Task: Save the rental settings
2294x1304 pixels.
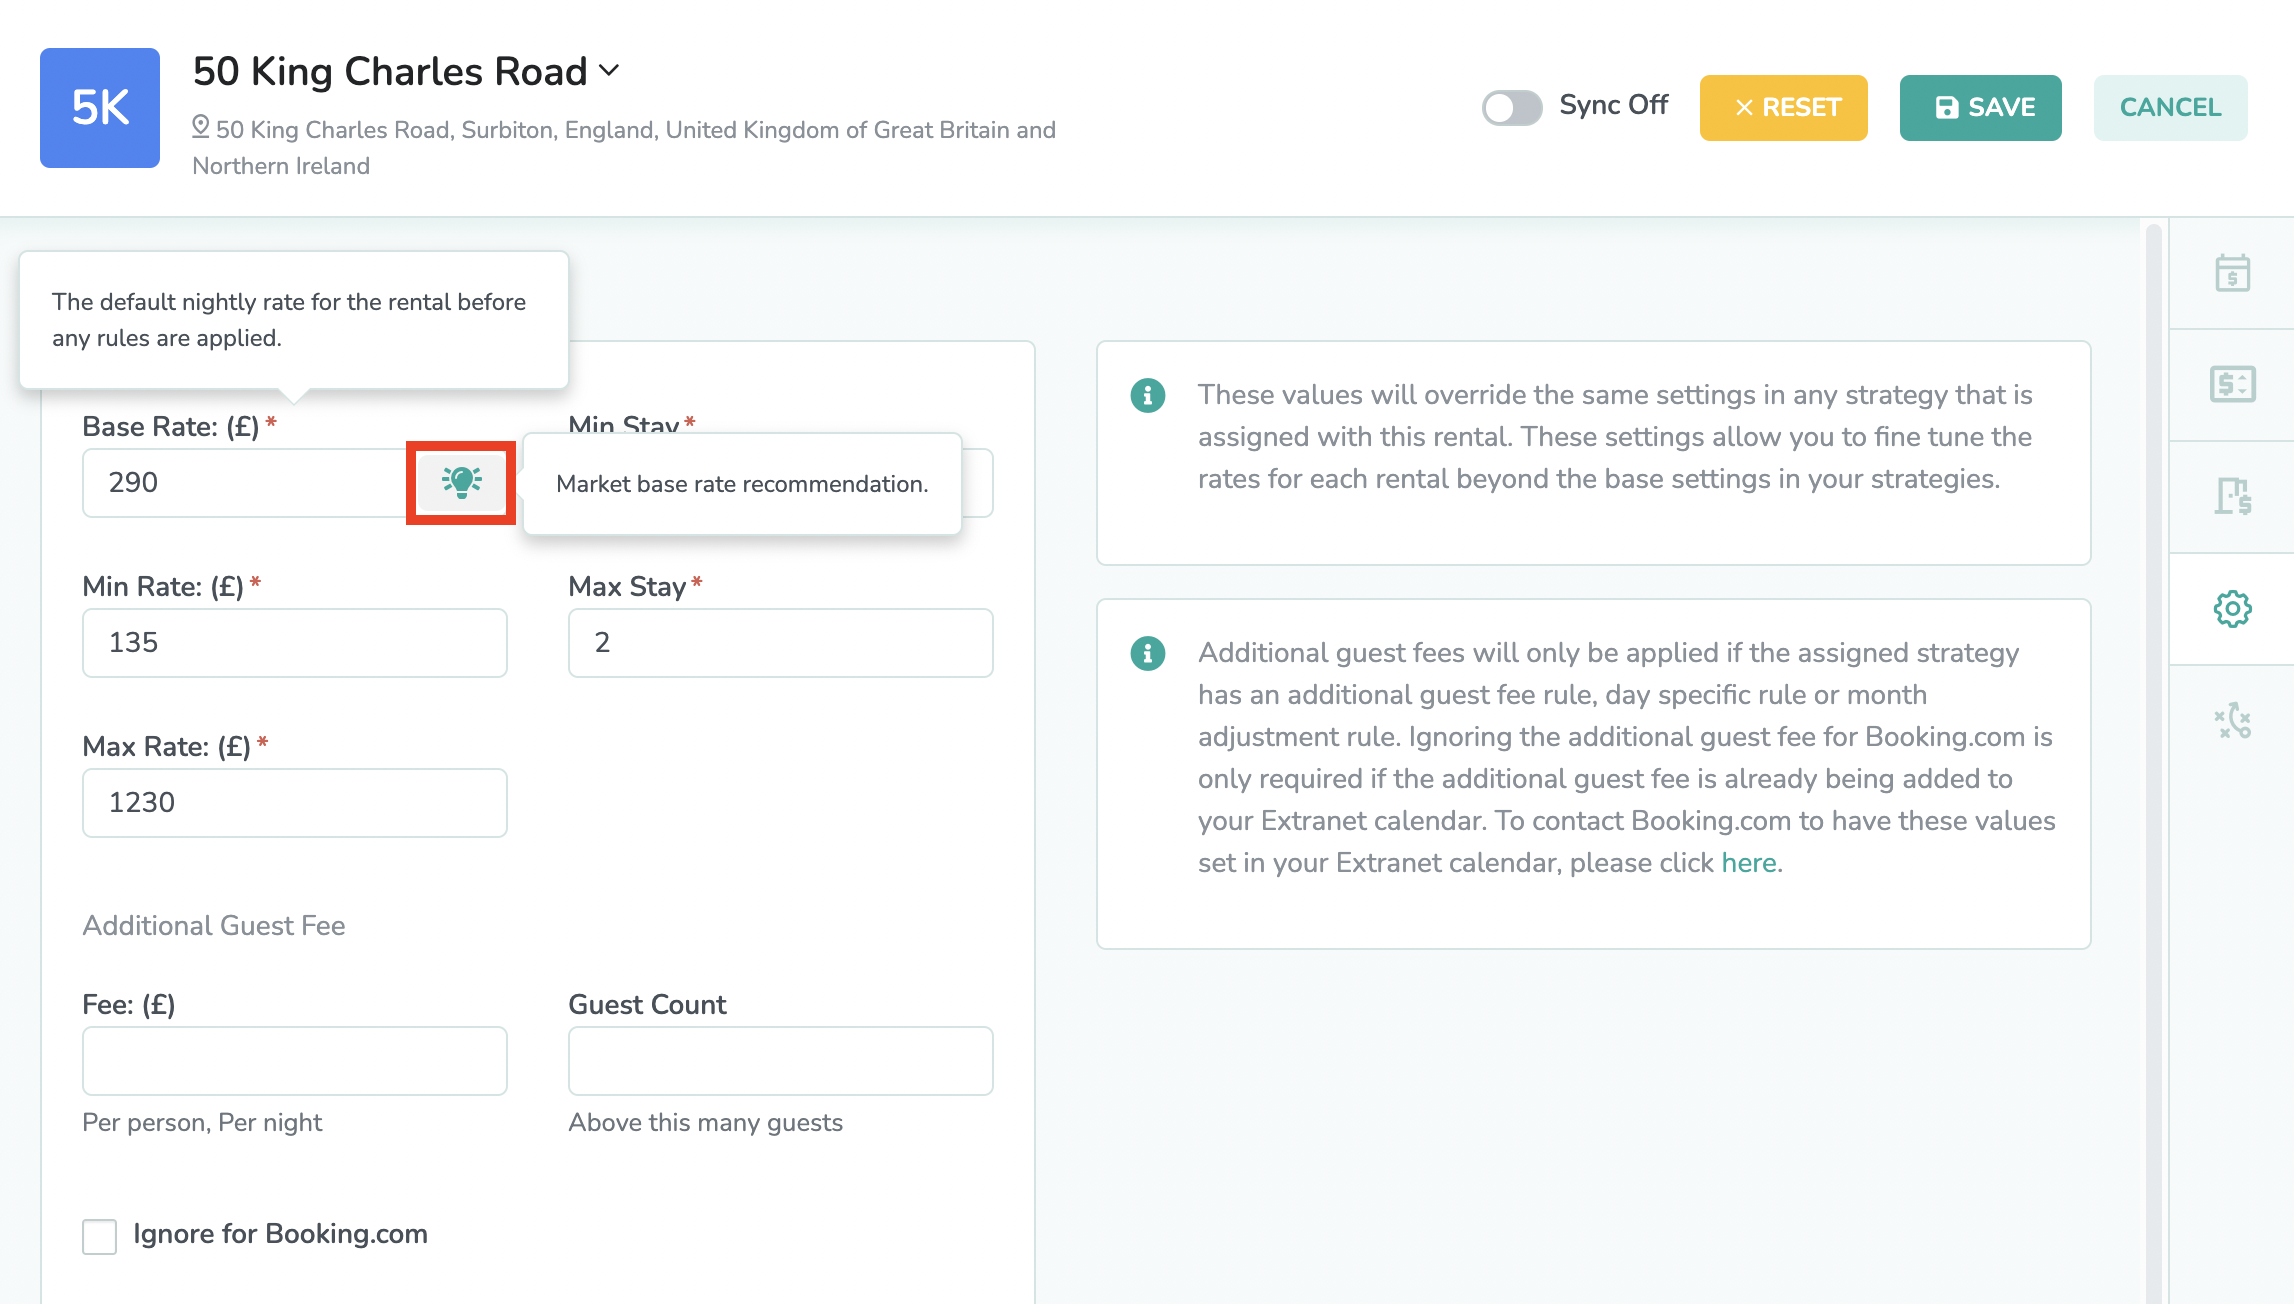Action: tap(1980, 108)
